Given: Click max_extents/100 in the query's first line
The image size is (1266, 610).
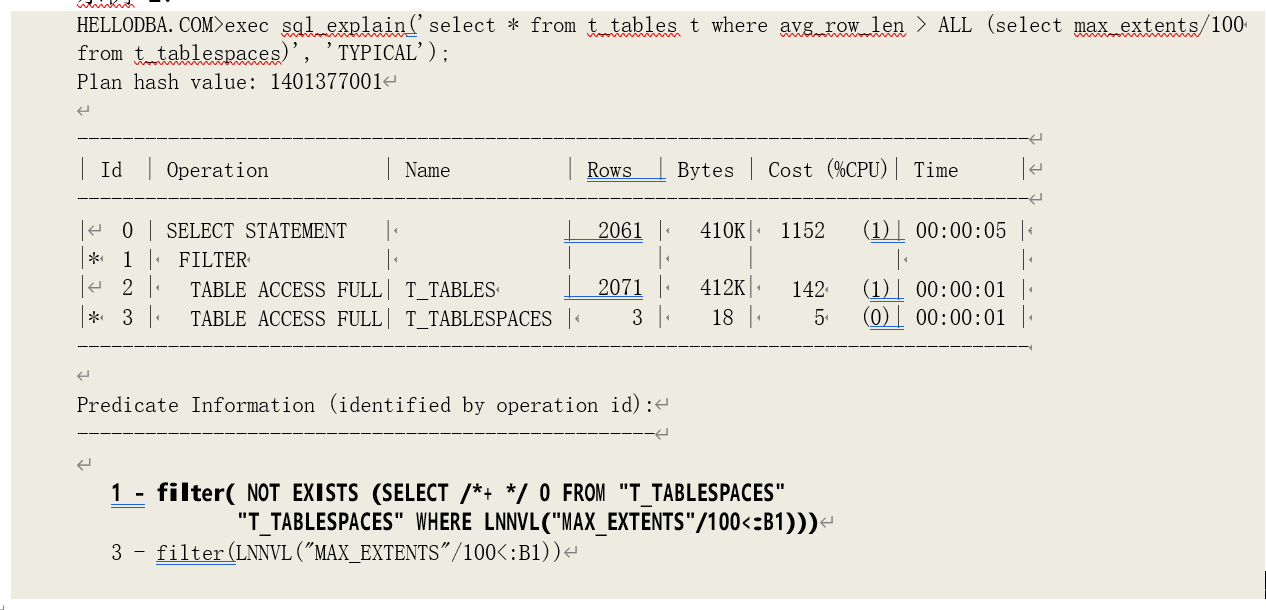Looking at the screenshot, I should [x=1159, y=26].
